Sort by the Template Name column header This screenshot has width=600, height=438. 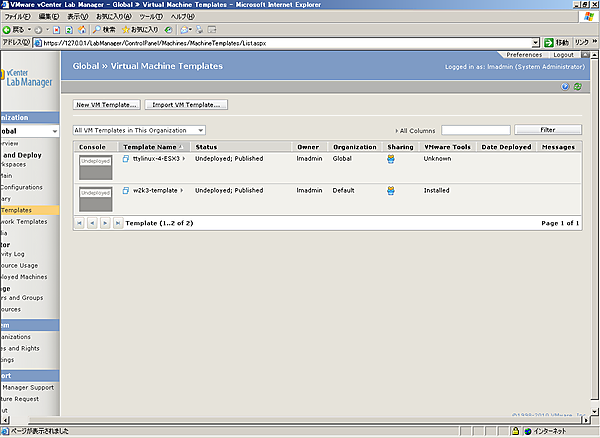click(146, 147)
